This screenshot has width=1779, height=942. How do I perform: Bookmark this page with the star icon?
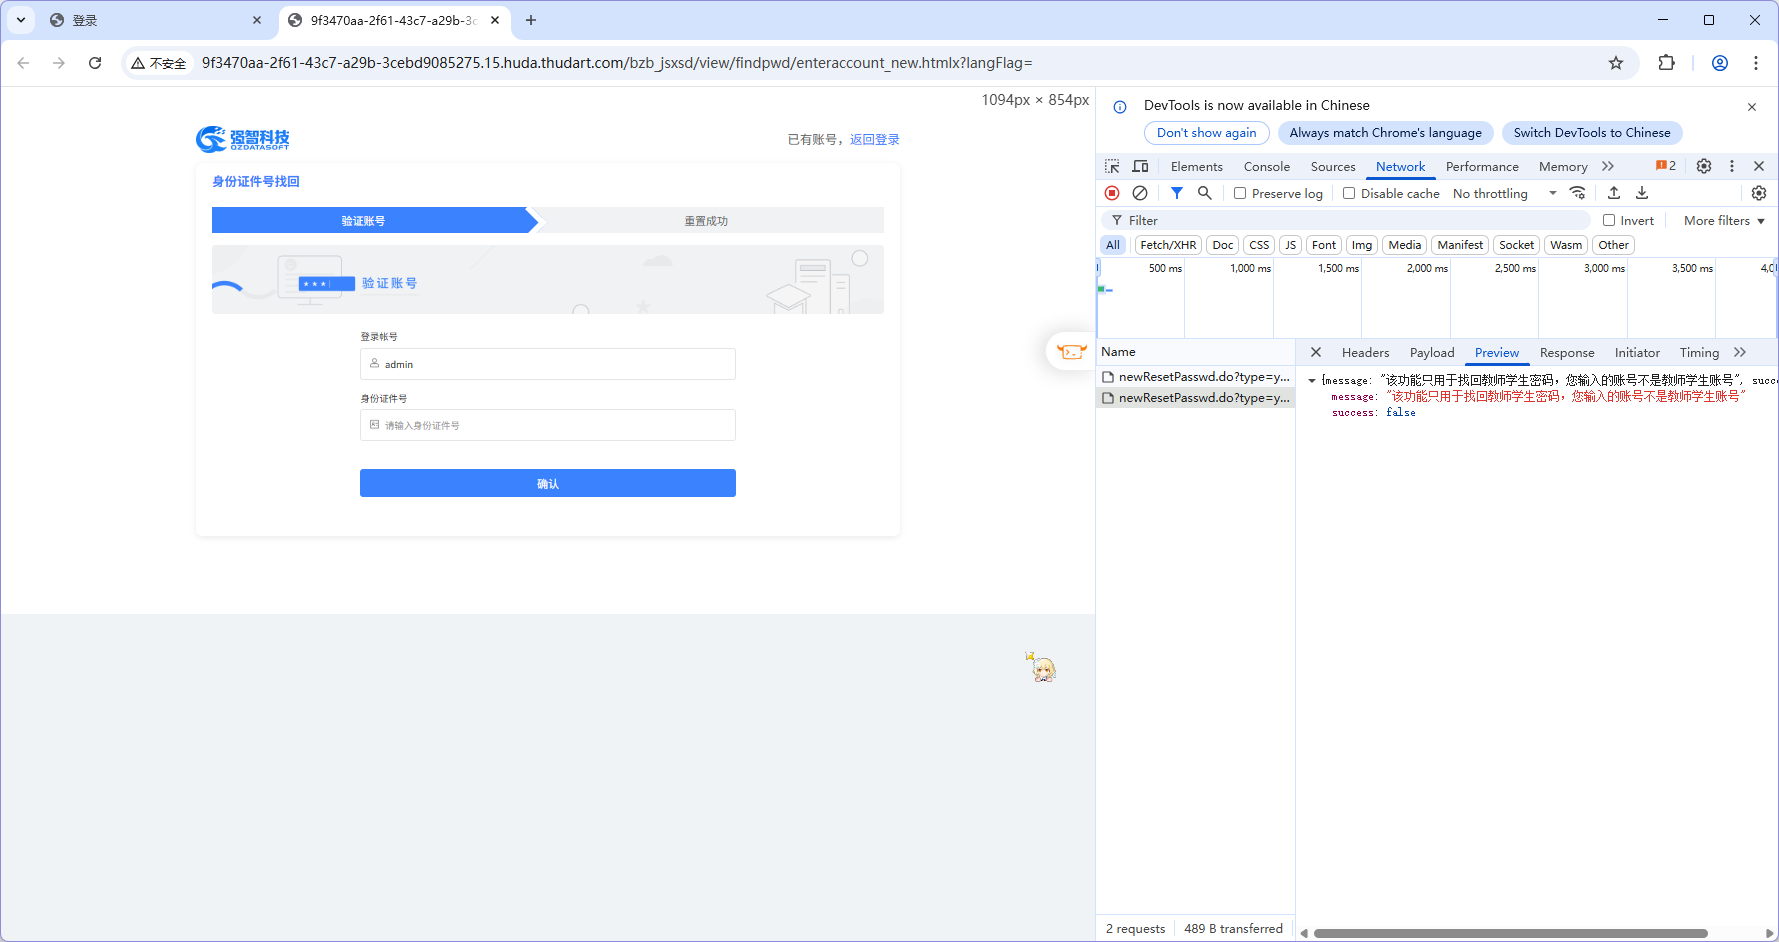1616,63
